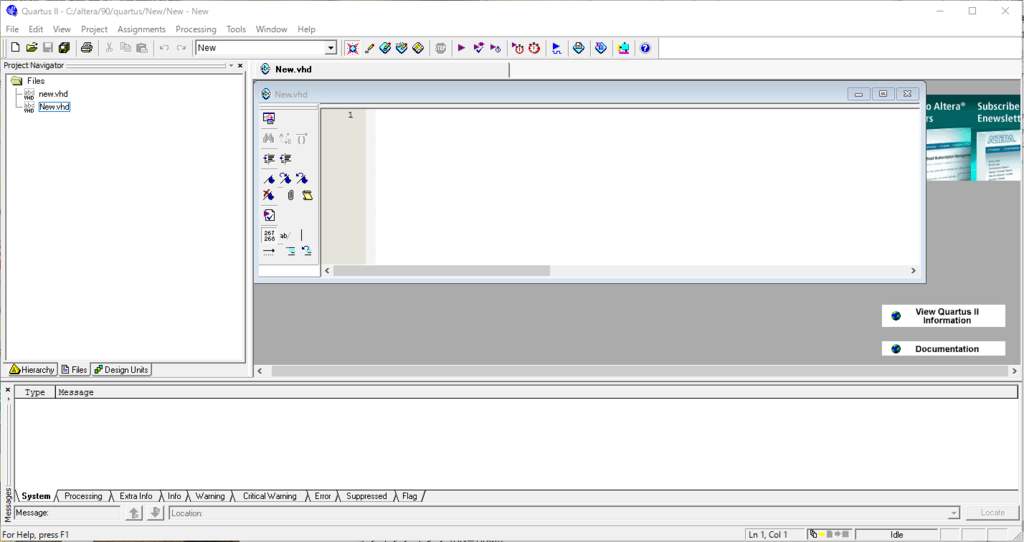
Task: Click the editor horizontal scrollbar thumb
Action: pyautogui.click(x=441, y=270)
